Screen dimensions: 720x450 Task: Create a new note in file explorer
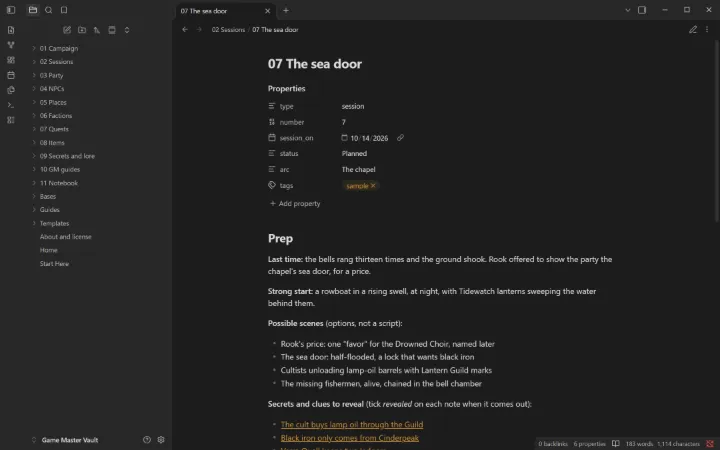point(67,30)
